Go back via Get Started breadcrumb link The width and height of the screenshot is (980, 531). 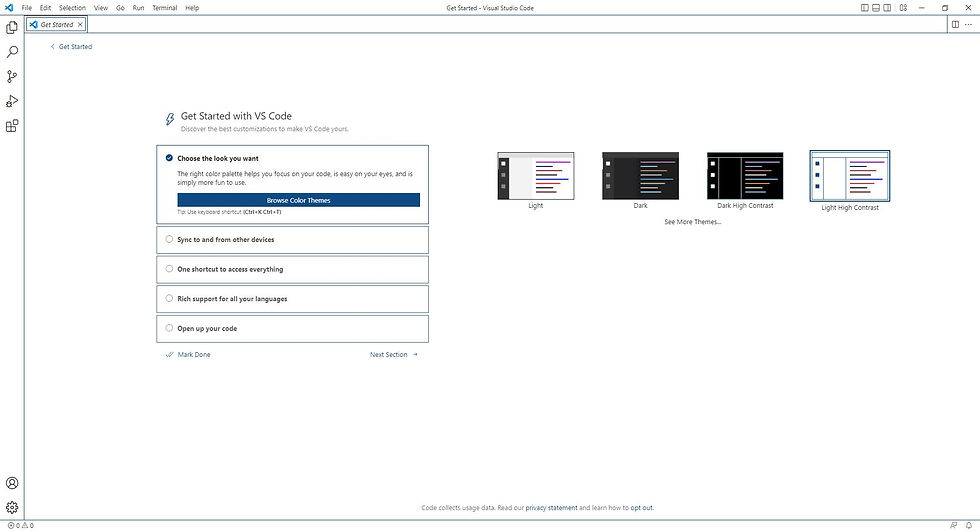(71, 46)
